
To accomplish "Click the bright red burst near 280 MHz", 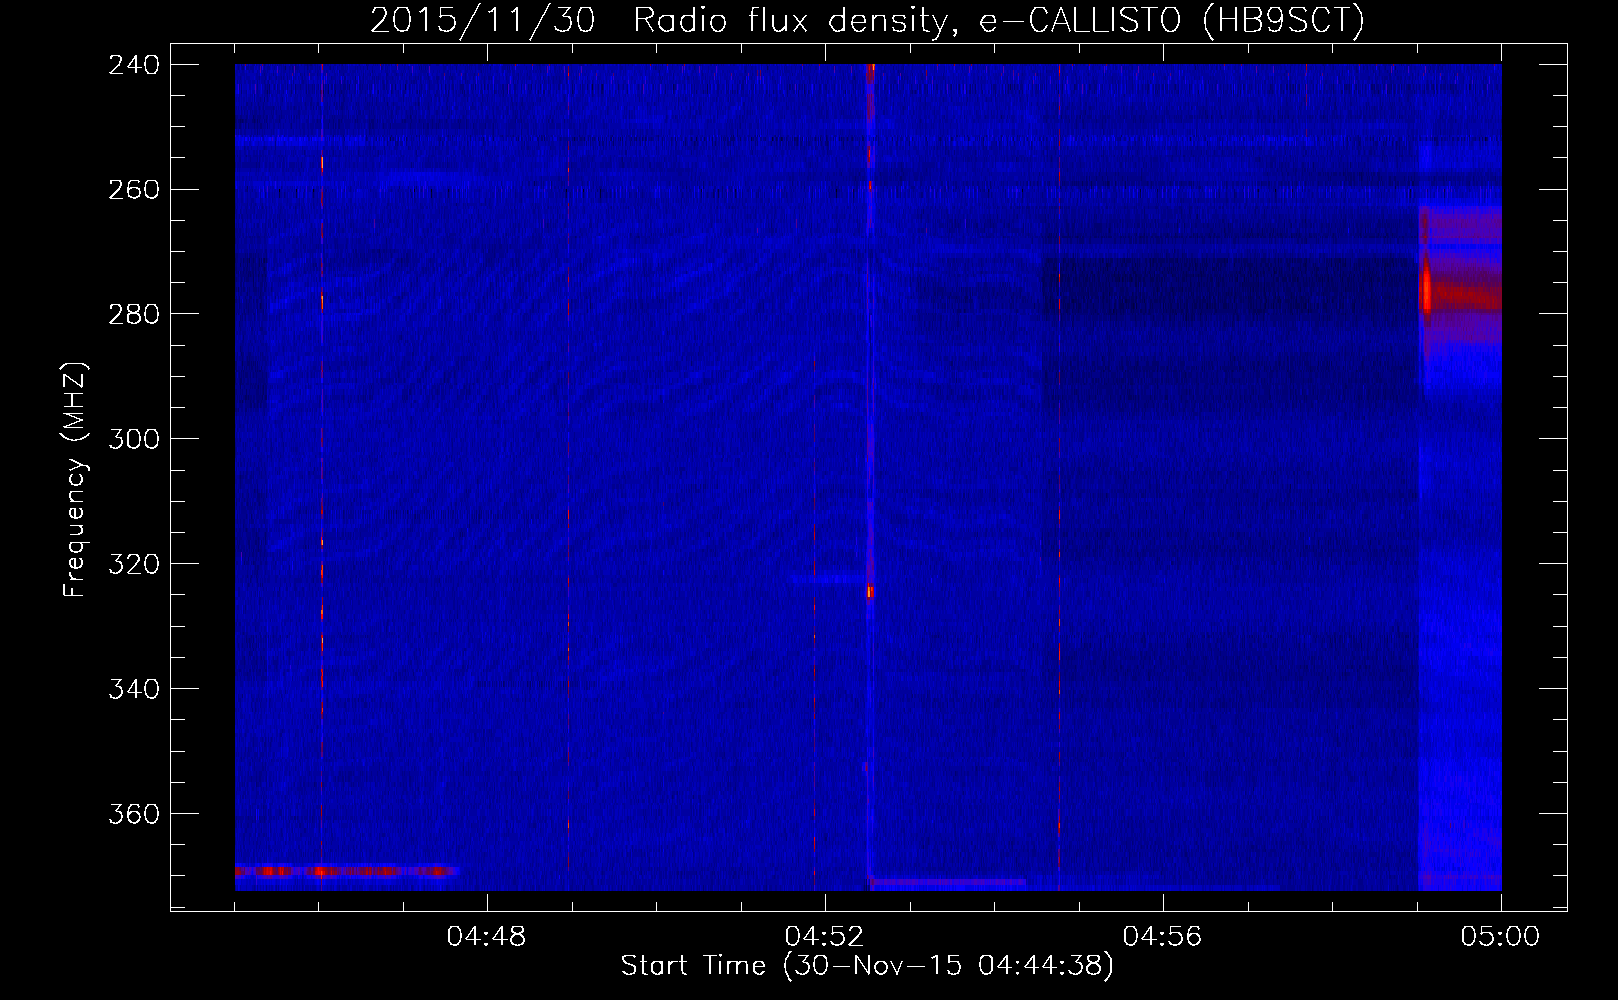I will click(1426, 290).
